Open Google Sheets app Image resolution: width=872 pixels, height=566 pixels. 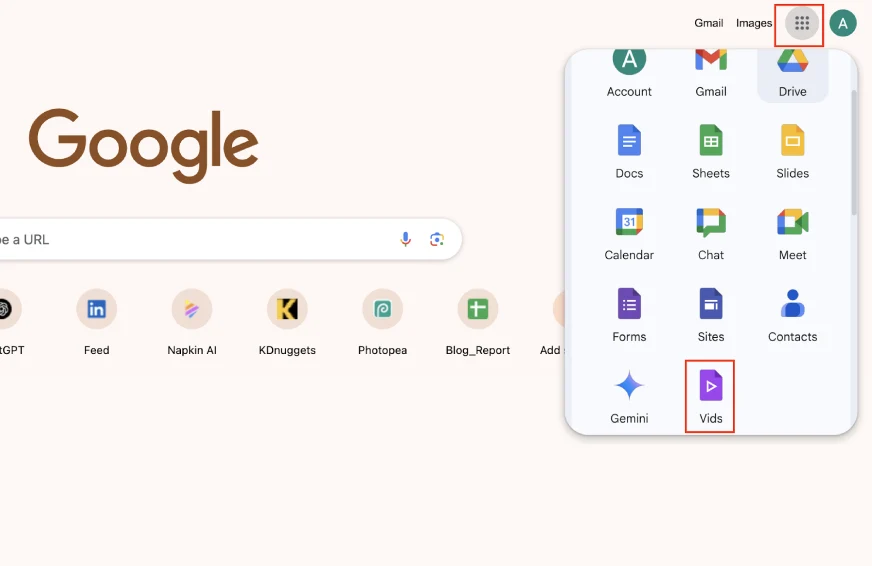(x=711, y=151)
